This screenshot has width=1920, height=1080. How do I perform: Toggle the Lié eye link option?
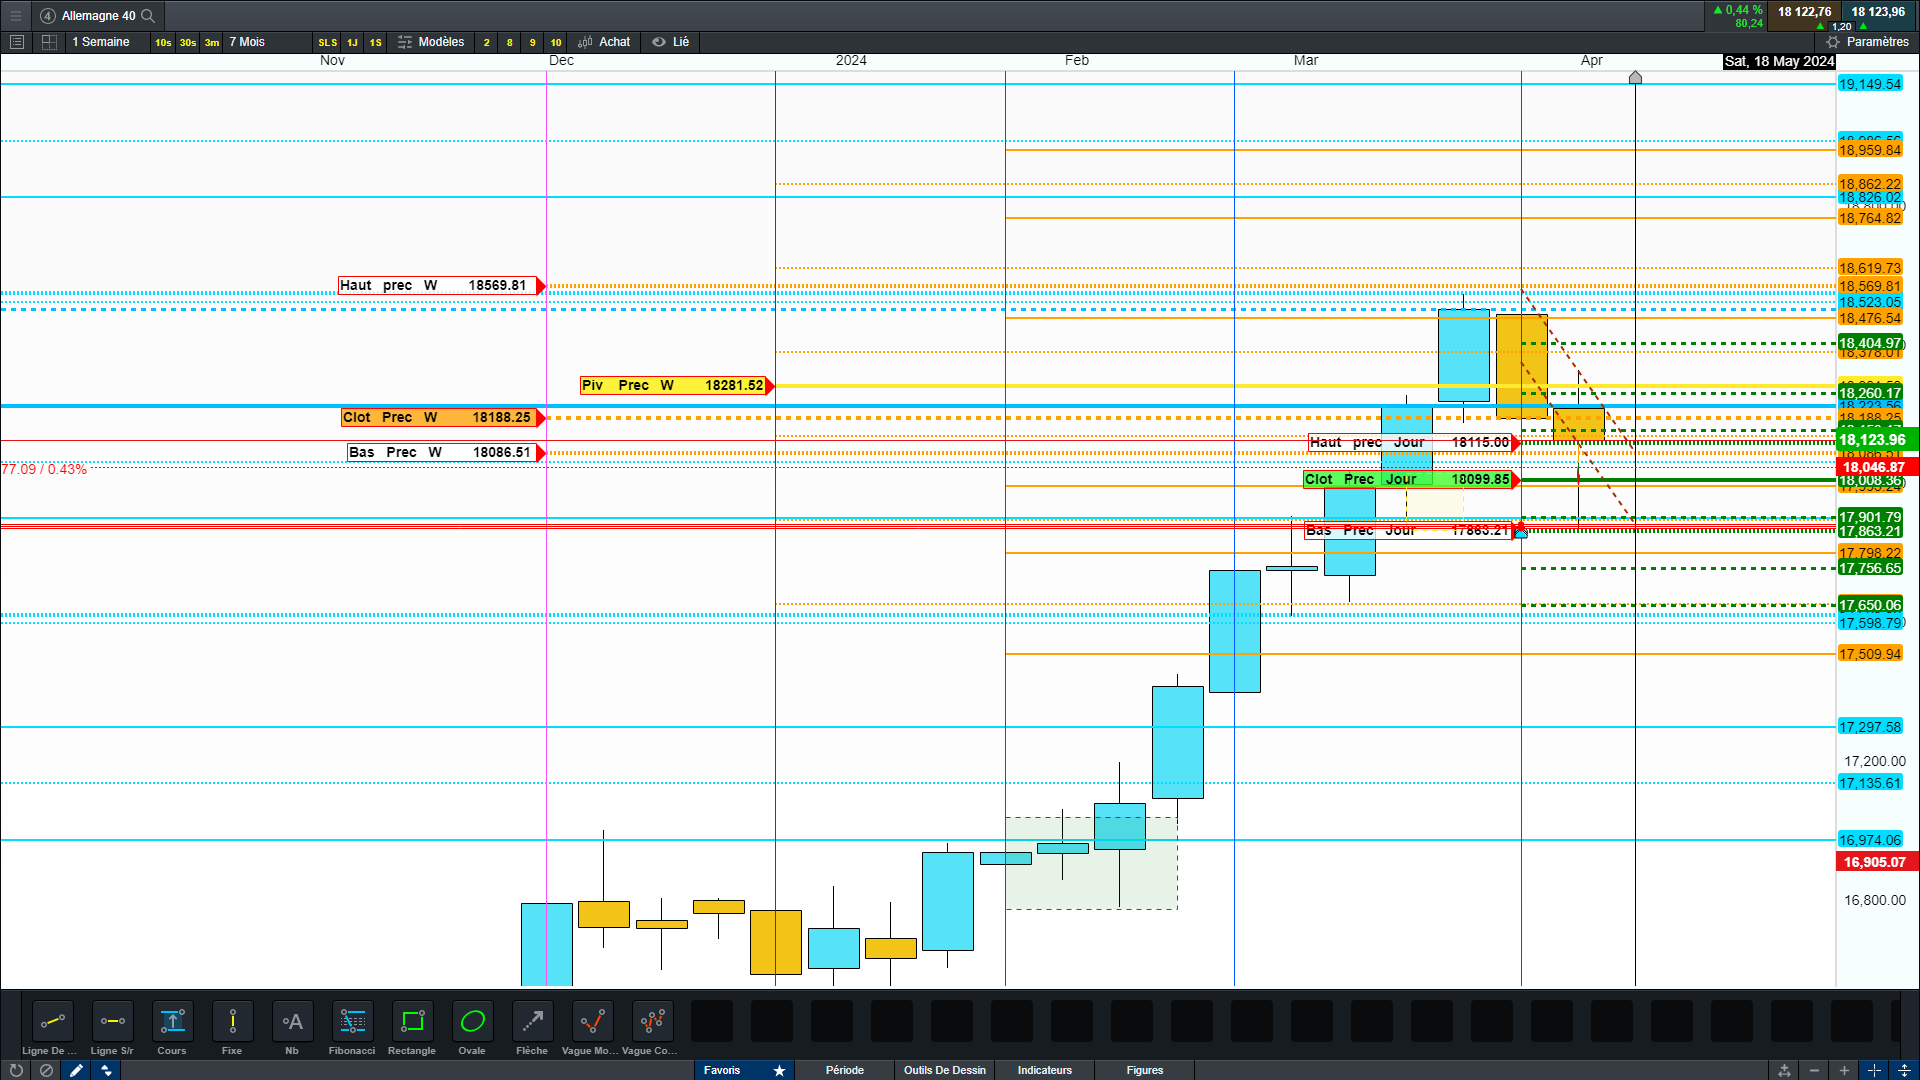[671, 42]
